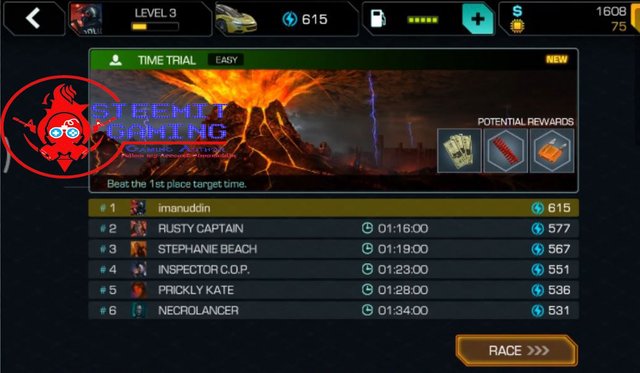Tap the fuel pump icon
The width and height of the screenshot is (640, 373).
[x=378, y=19]
